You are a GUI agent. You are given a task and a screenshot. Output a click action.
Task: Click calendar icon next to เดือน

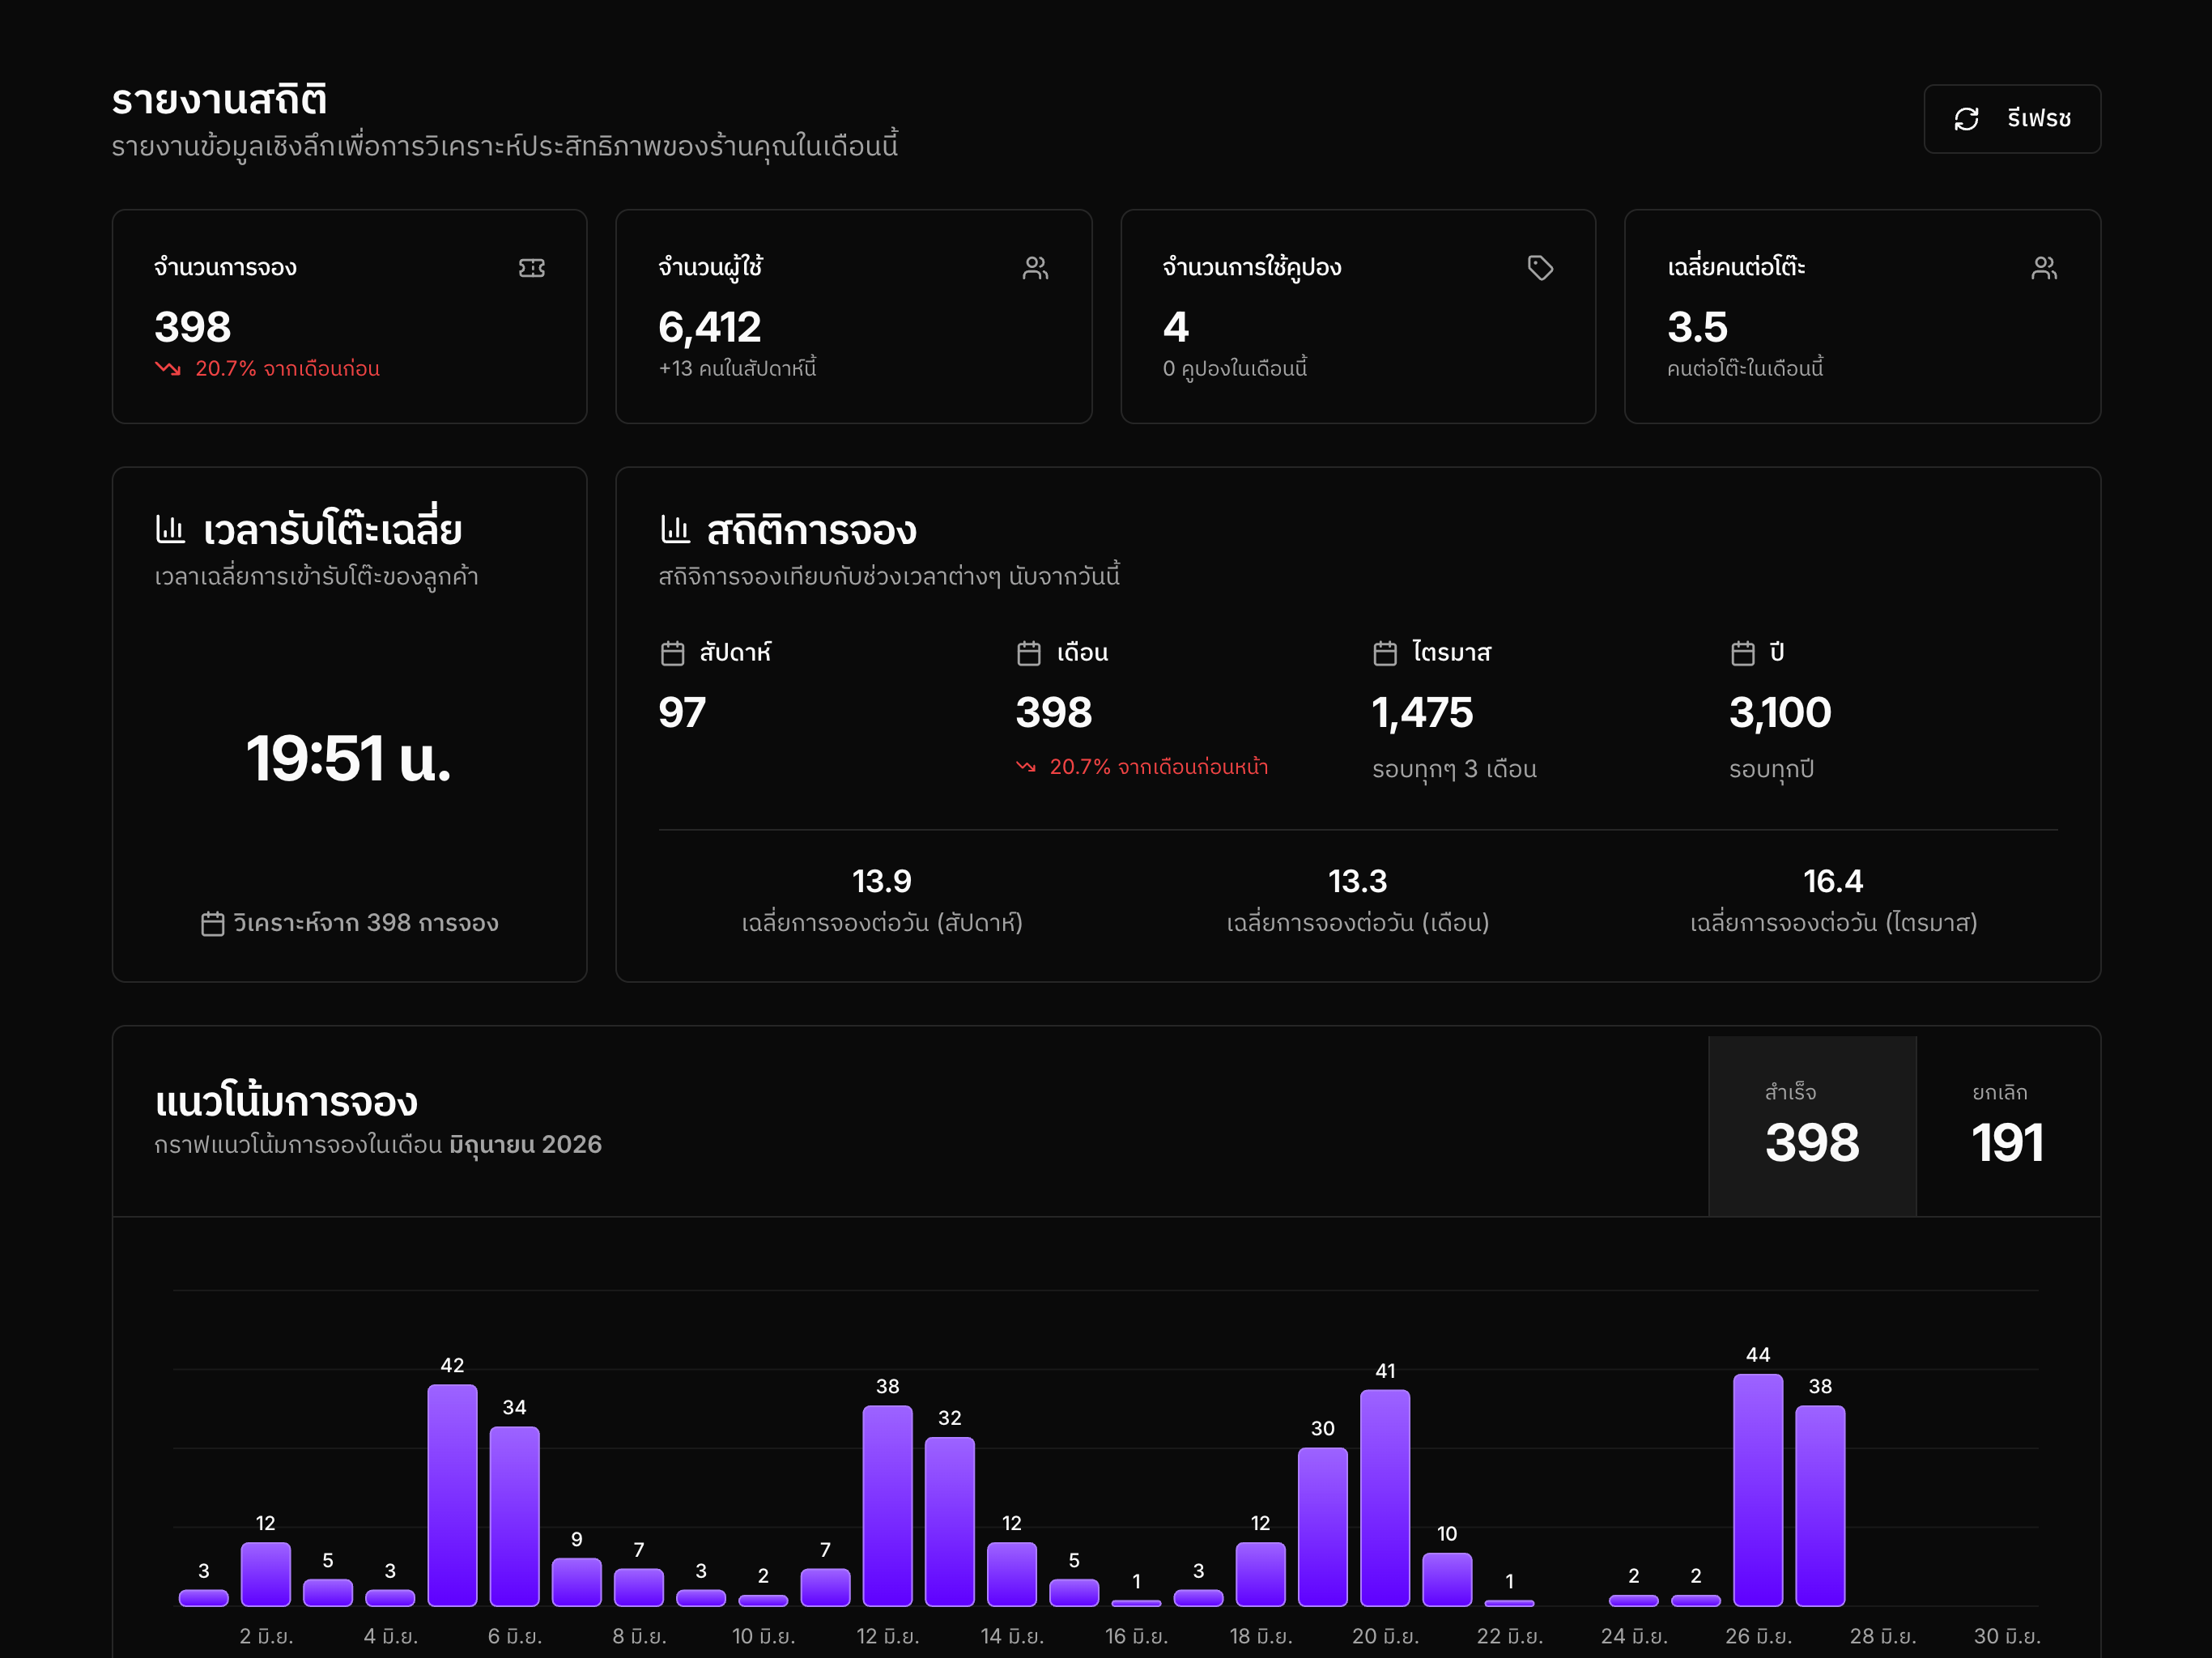point(1029,653)
